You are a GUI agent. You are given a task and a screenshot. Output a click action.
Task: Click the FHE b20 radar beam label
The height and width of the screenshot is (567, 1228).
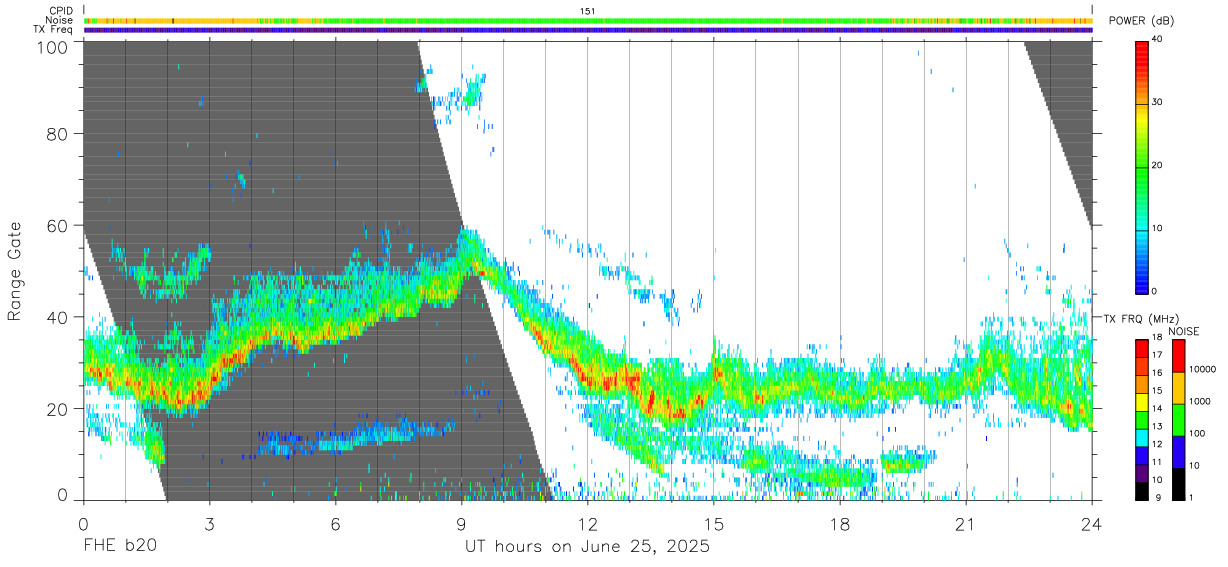(120, 547)
